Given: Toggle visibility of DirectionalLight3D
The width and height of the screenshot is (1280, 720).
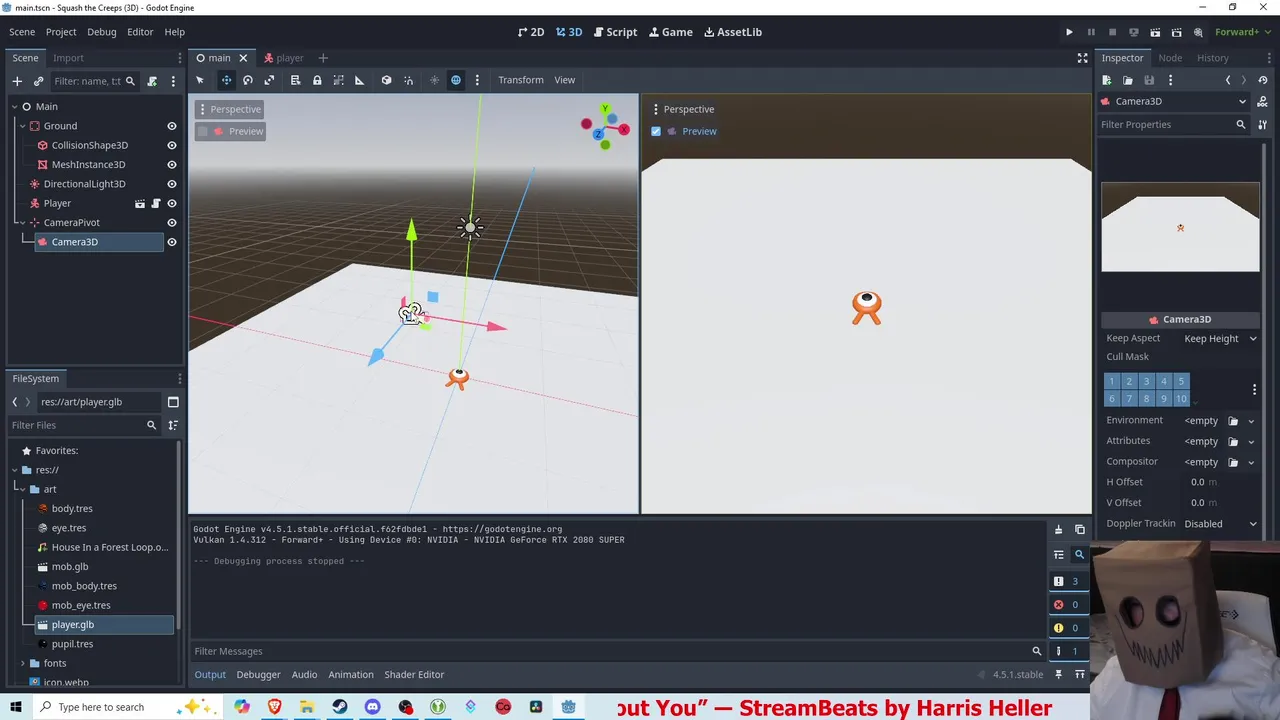Looking at the screenshot, I should point(171,184).
